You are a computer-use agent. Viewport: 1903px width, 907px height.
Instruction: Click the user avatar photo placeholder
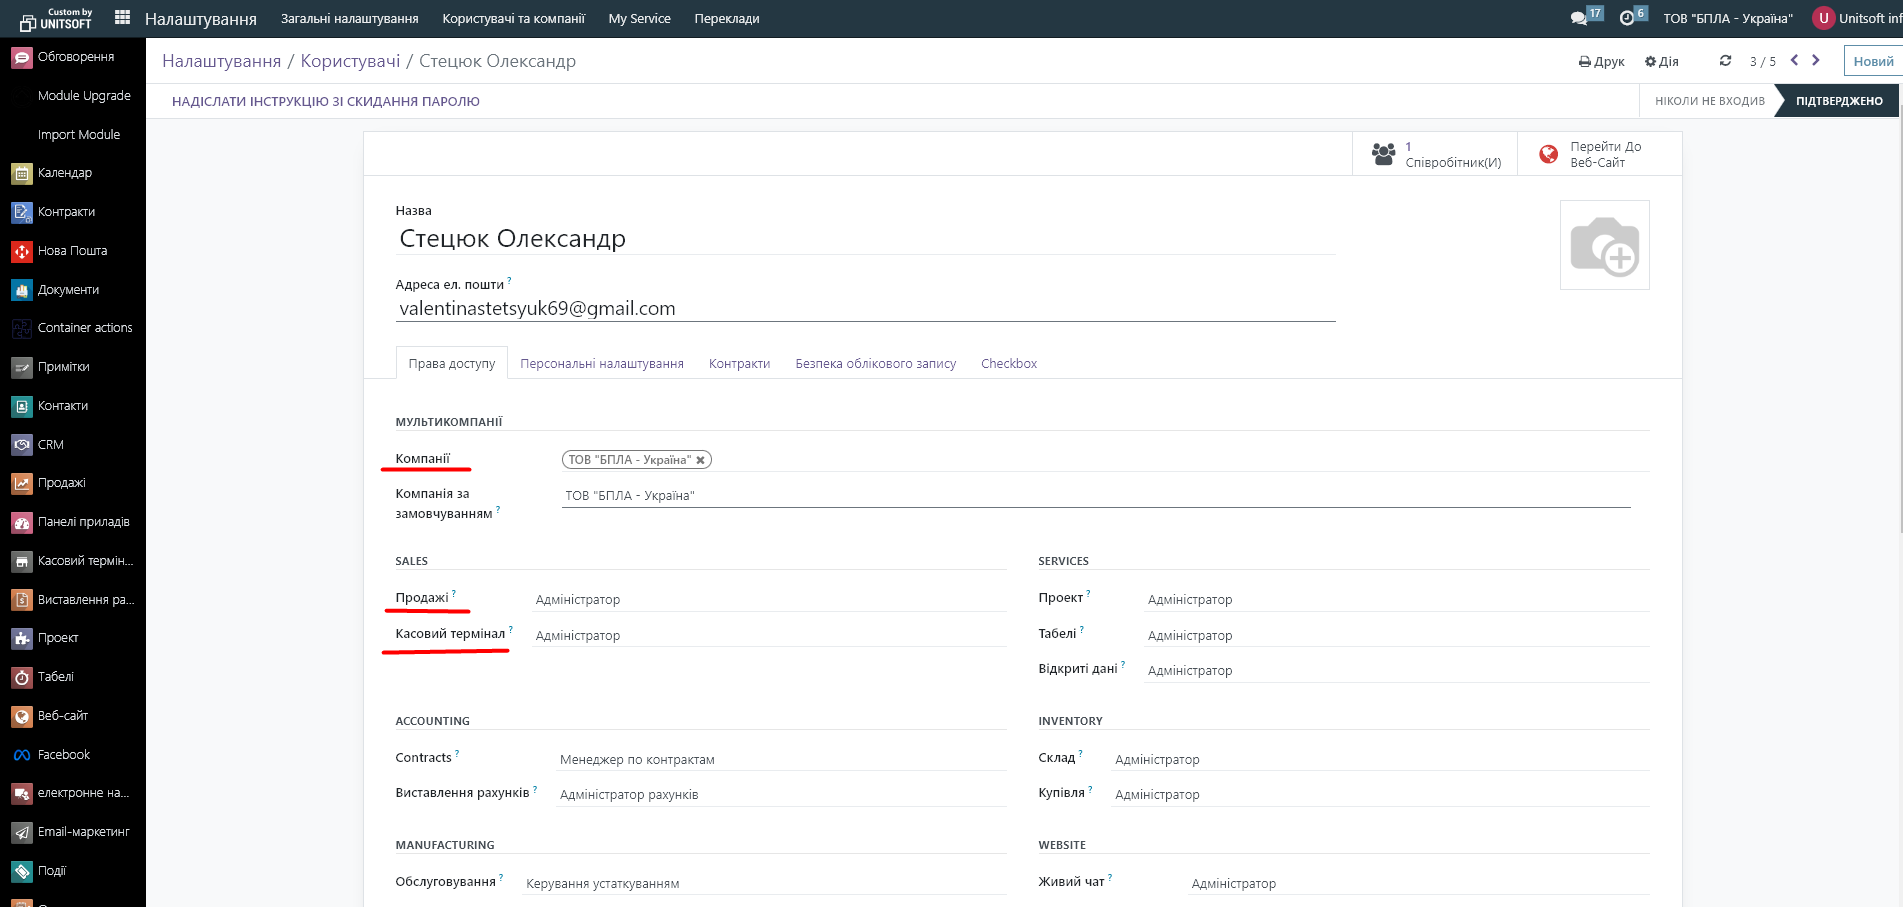(x=1604, y=245)
